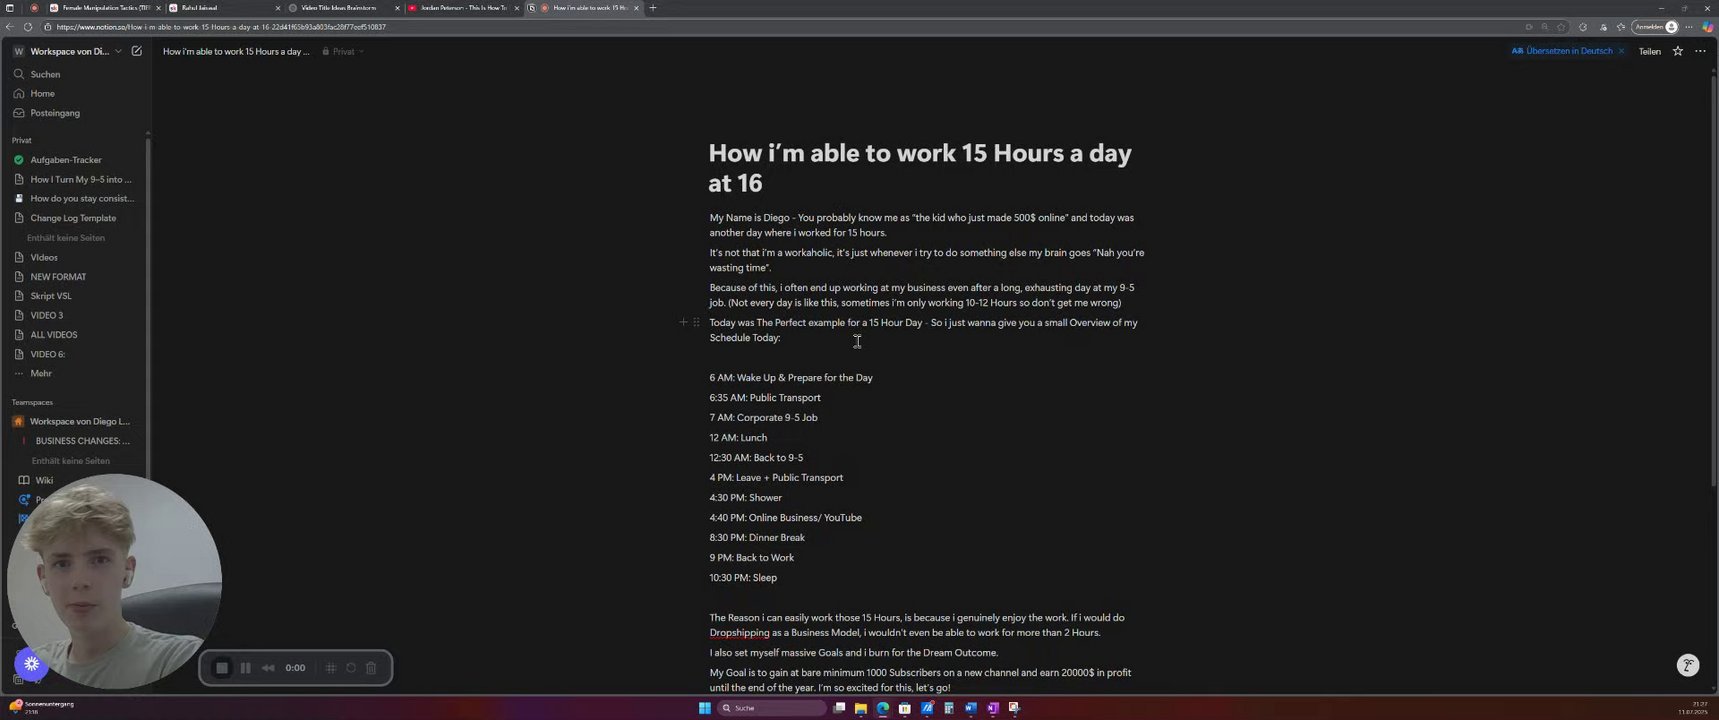Open Word from the taskbar
This screenshot has height=720, width=1719.
970,708
